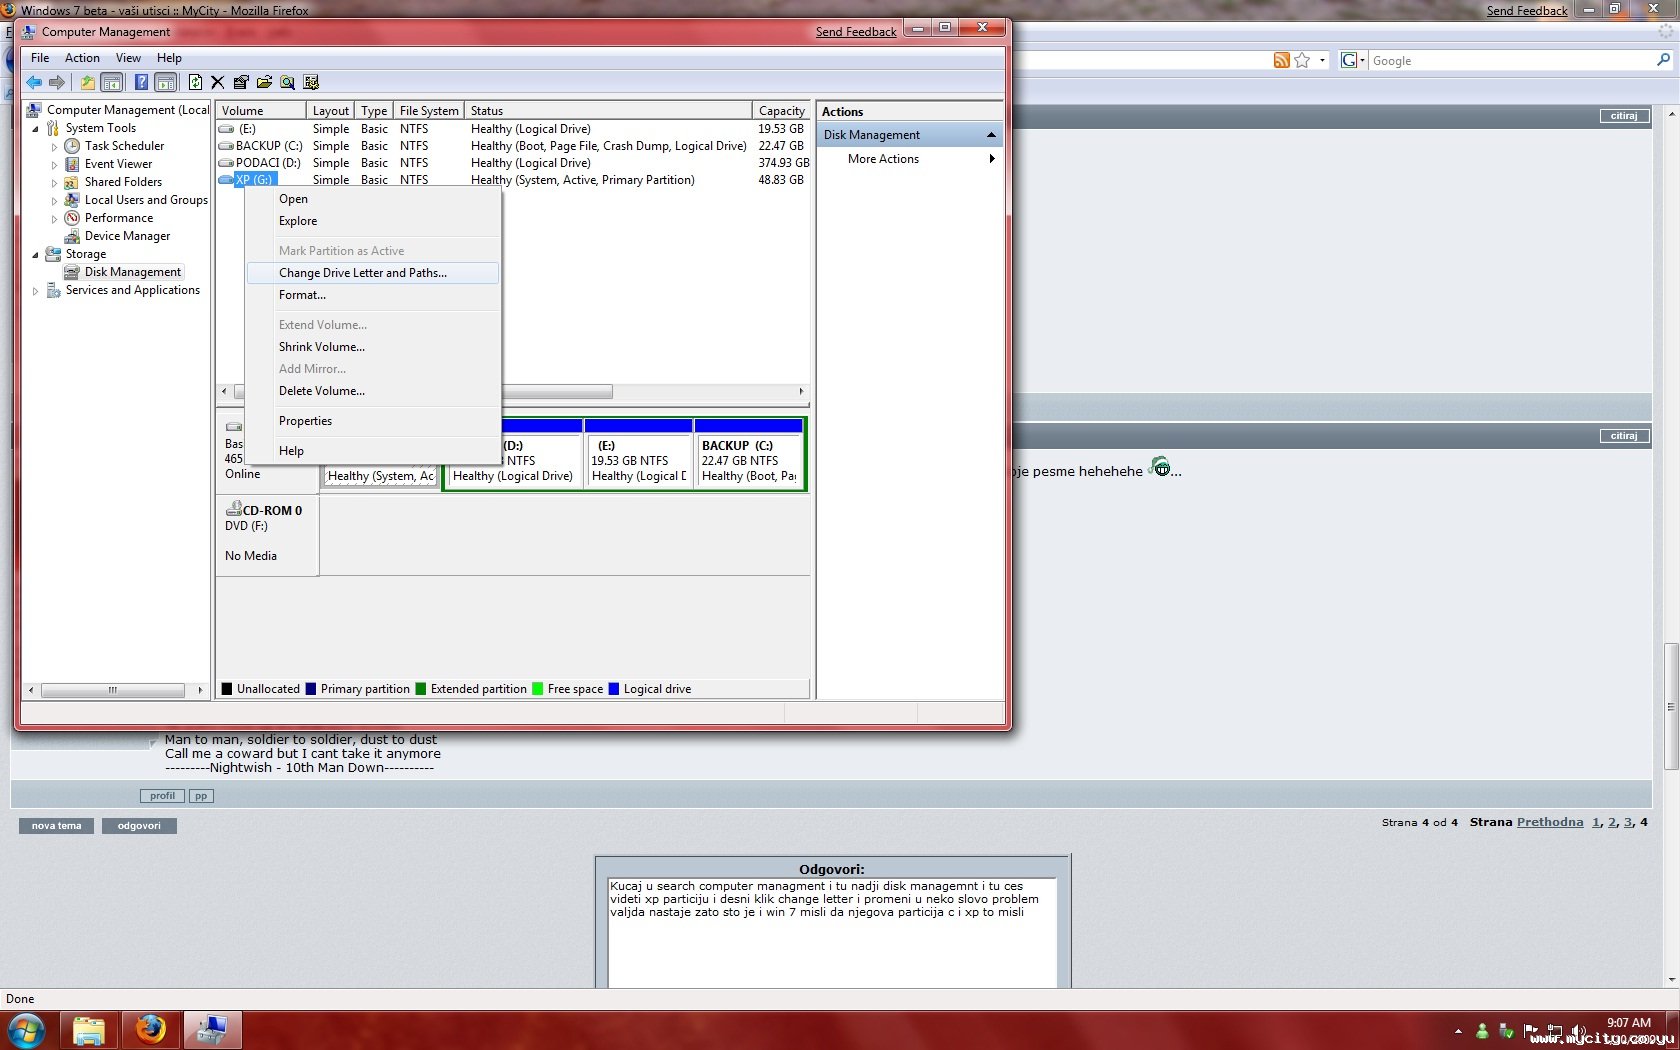Click the blue Back arrow in toolbar
Image resolution: width=1680 pixels, height=1050 pixels.
pyautogui.click(x=34, y=82)
